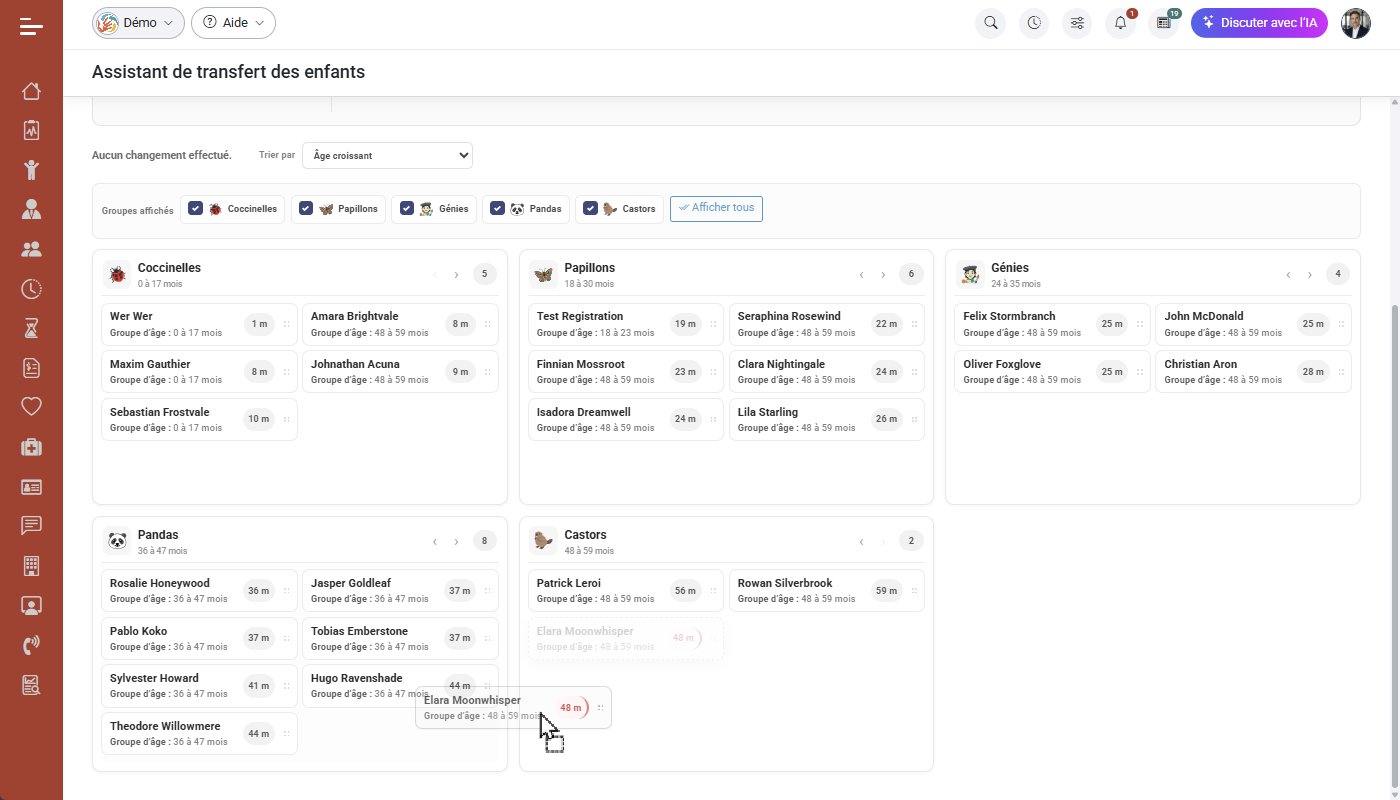This screenshot has width=1400, height=800.
Task: Click the next arrow in Génies header
Action: (1309, 274)
